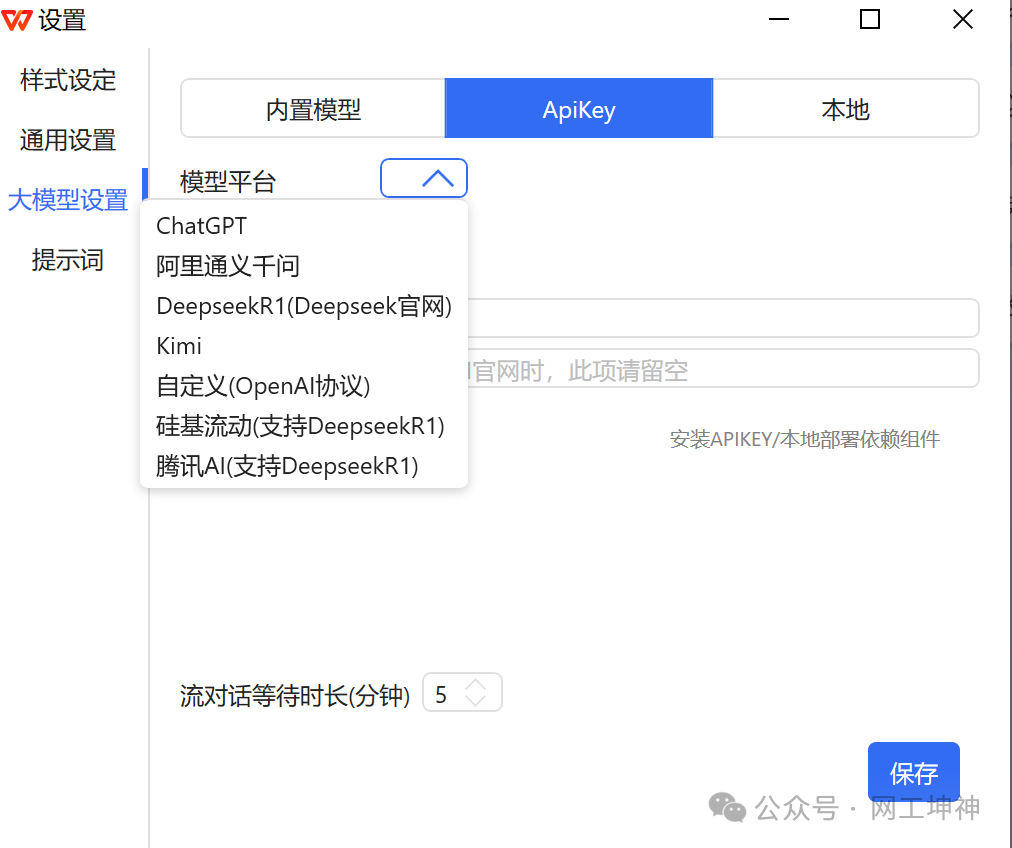Click the WPS logo icon in title bar

pos(17,20)
